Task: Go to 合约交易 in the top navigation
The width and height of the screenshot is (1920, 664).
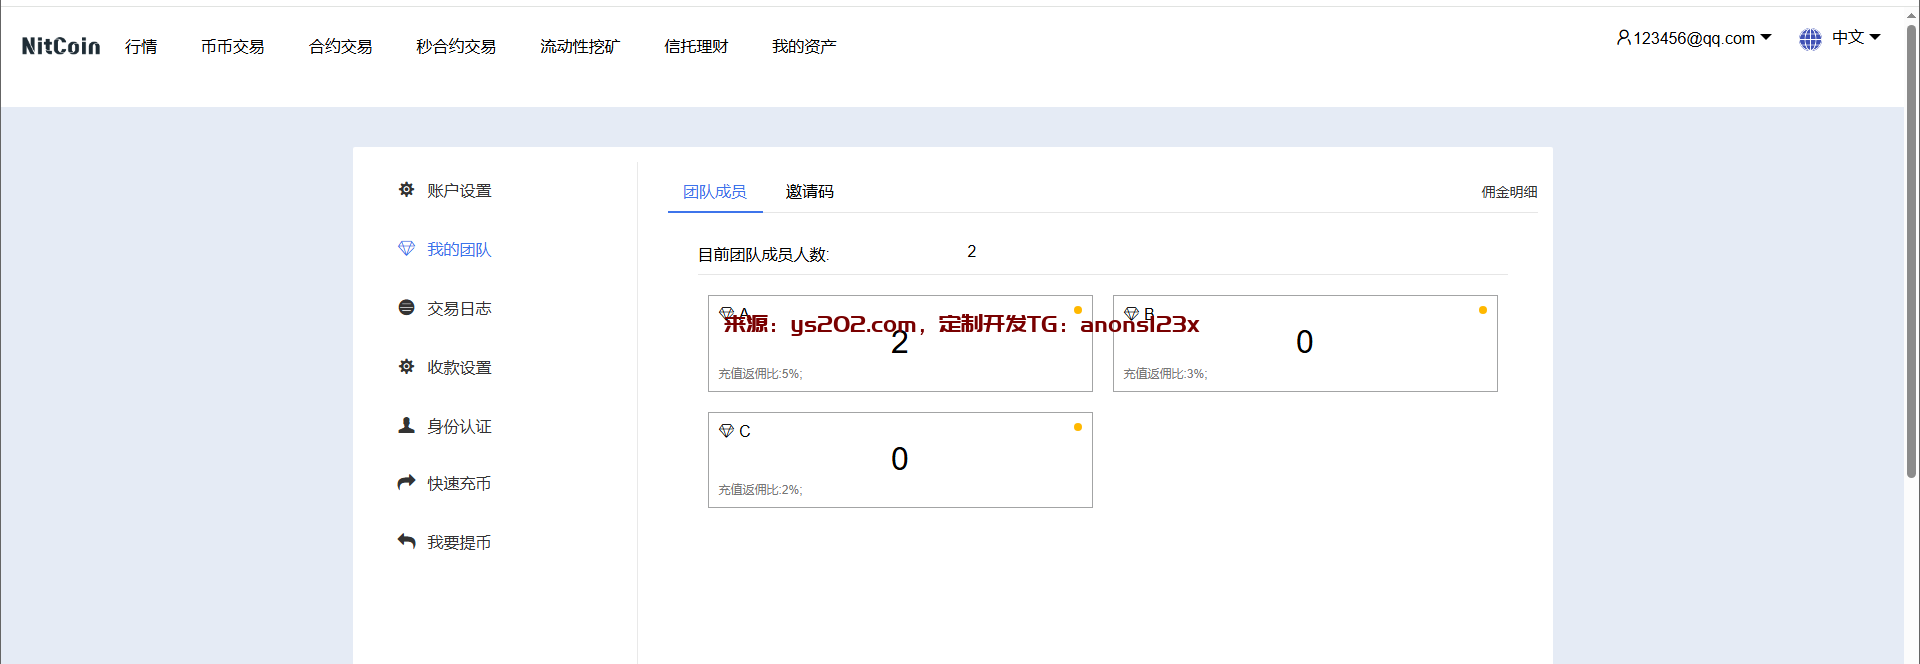Action: pos(340,47)
